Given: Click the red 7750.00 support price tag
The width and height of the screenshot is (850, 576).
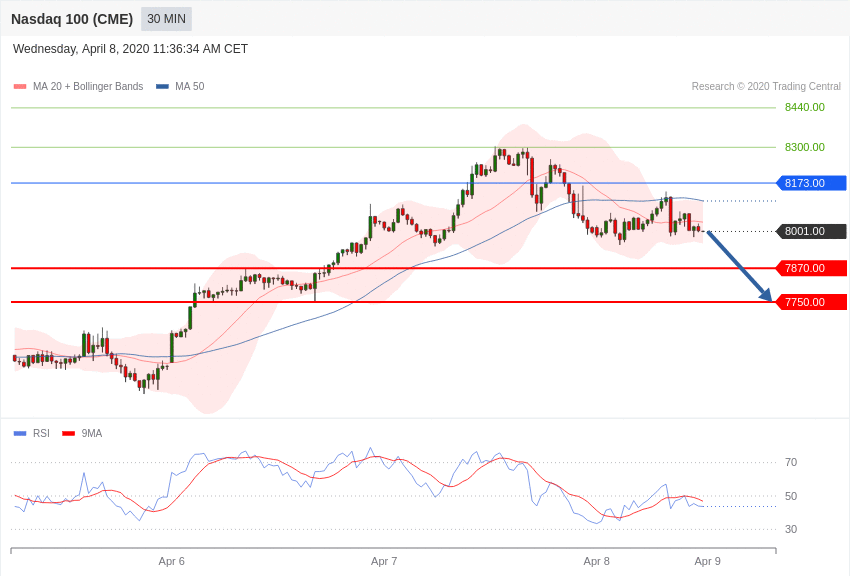Looking at the screenshot, I should click(x=812, y=302).
